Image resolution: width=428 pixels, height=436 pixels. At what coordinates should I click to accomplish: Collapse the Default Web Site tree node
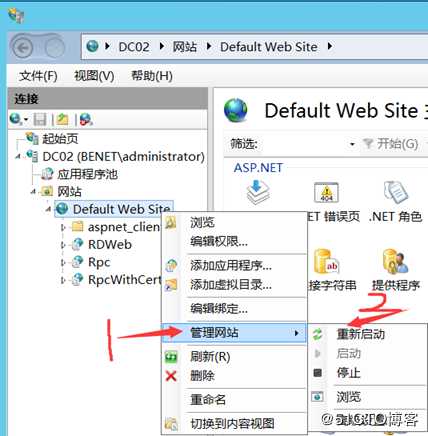point(49,209)
